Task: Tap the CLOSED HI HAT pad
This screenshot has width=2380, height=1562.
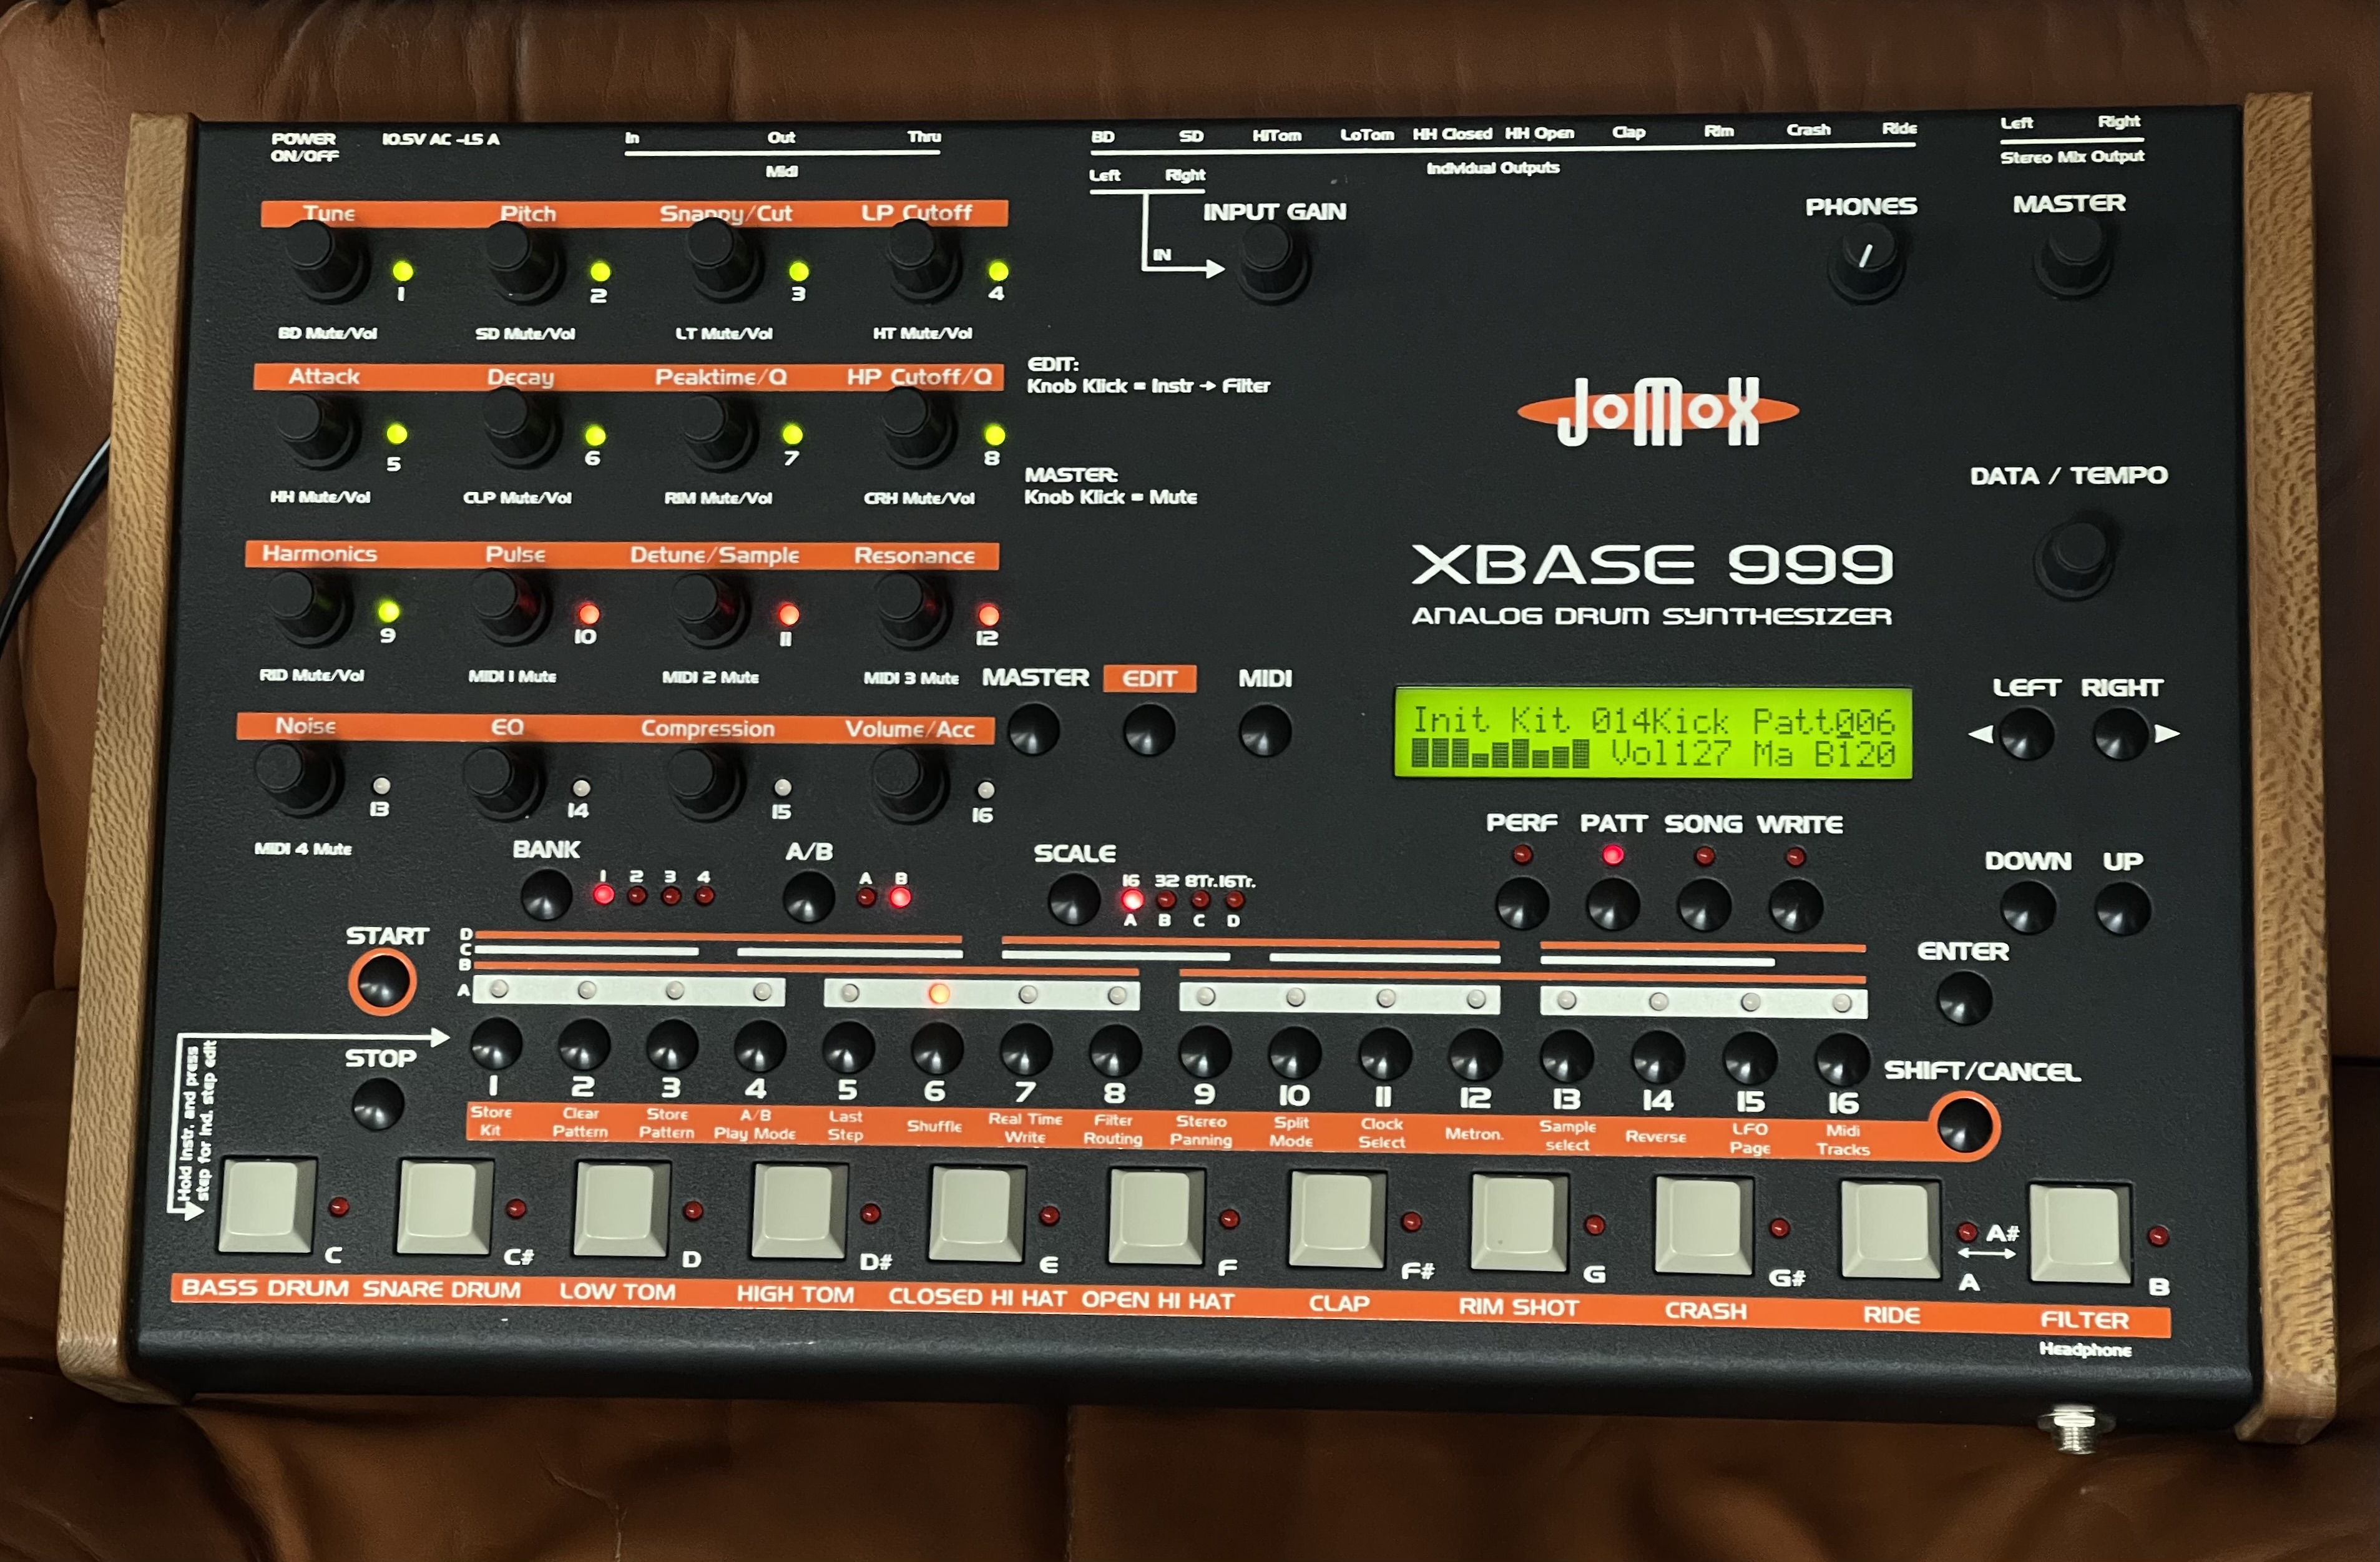Action: (976, 1215)
